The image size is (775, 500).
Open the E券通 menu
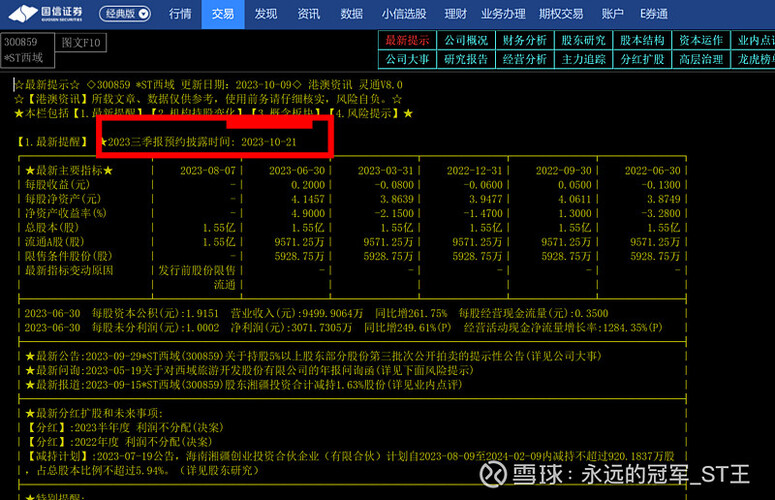coord(654,14)
